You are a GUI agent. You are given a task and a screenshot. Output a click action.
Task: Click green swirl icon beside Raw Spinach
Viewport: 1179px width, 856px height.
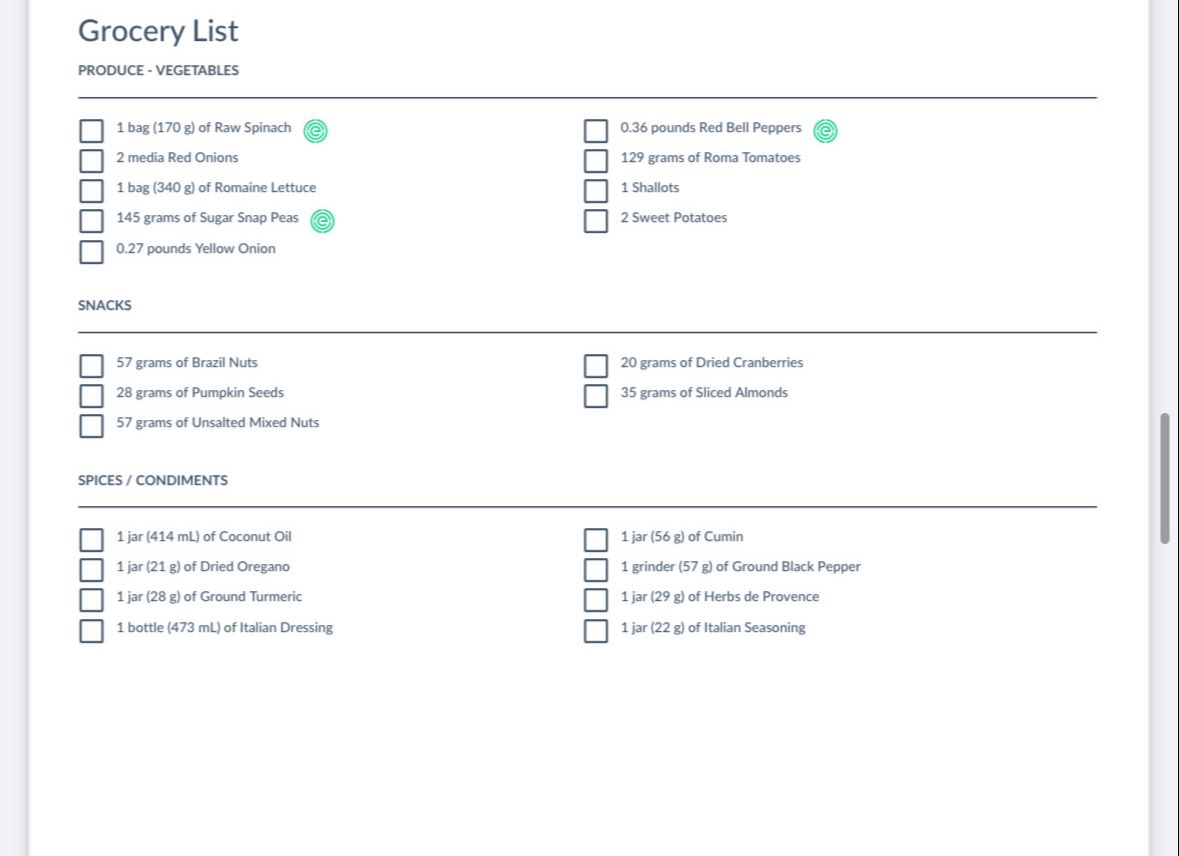tap(315, 131)
